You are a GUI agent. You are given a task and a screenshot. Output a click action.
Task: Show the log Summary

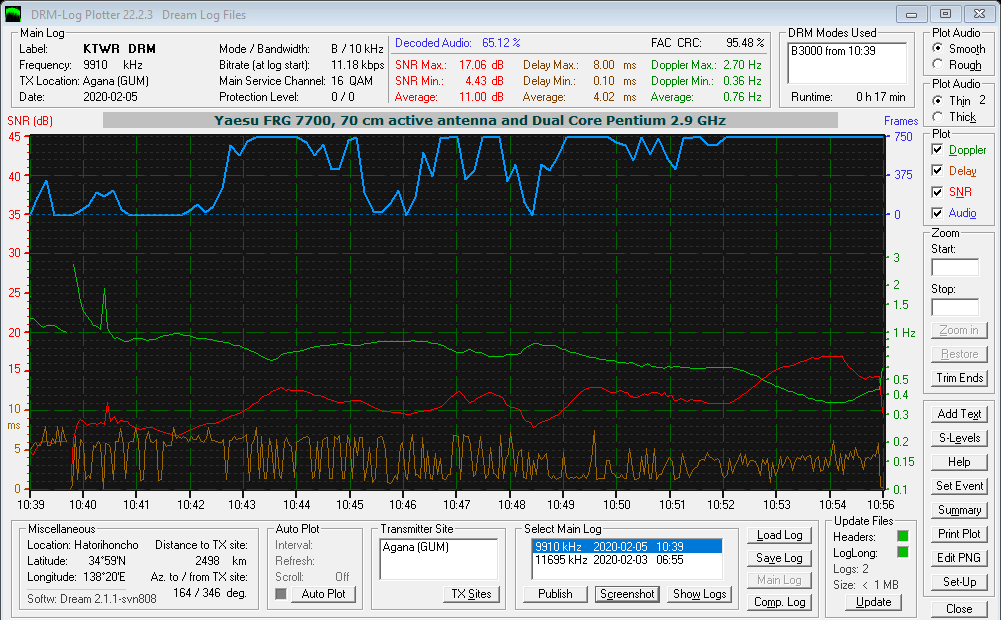959,510
